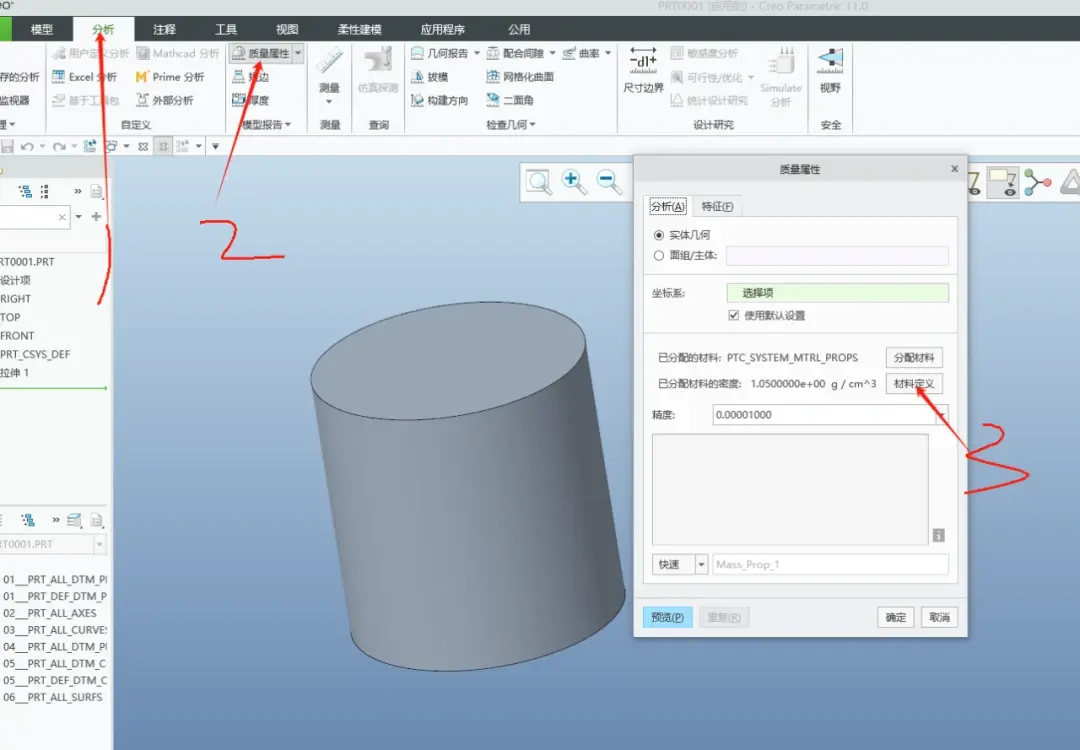Click the 分配材料 button

(914, 357)
